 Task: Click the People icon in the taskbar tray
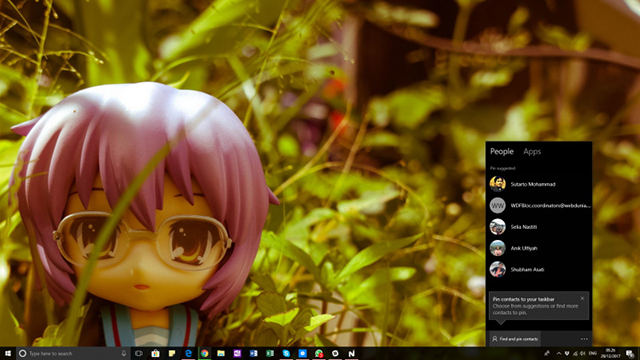click(547, 353)
